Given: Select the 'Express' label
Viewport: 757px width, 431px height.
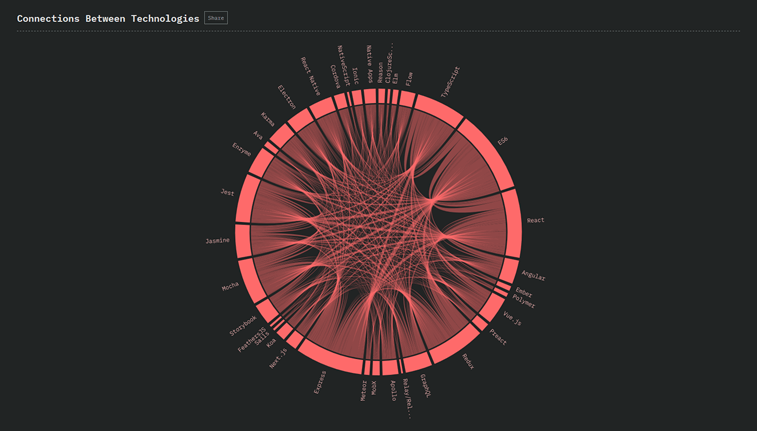Looking at the screenshot, I should (320, 383).
